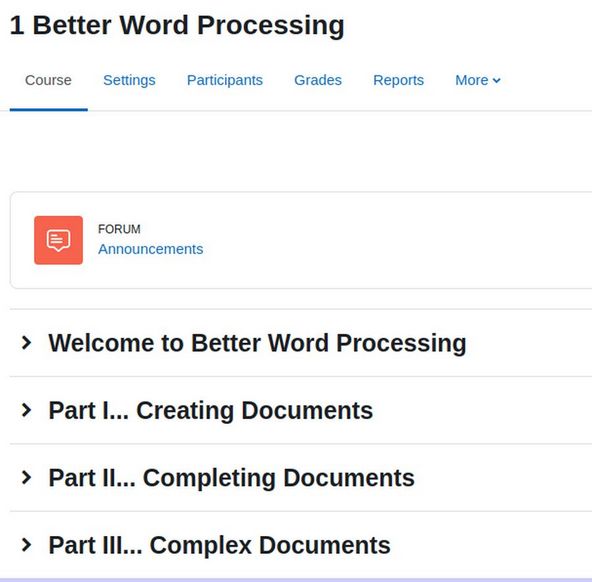Viewport: 592px width, 582px height.
Task: Expand the Part II Completing Documents chevron
Action: coord(26,477)
